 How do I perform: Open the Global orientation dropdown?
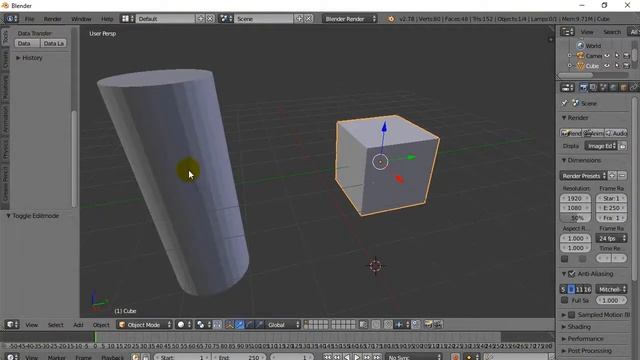[284, 324]
